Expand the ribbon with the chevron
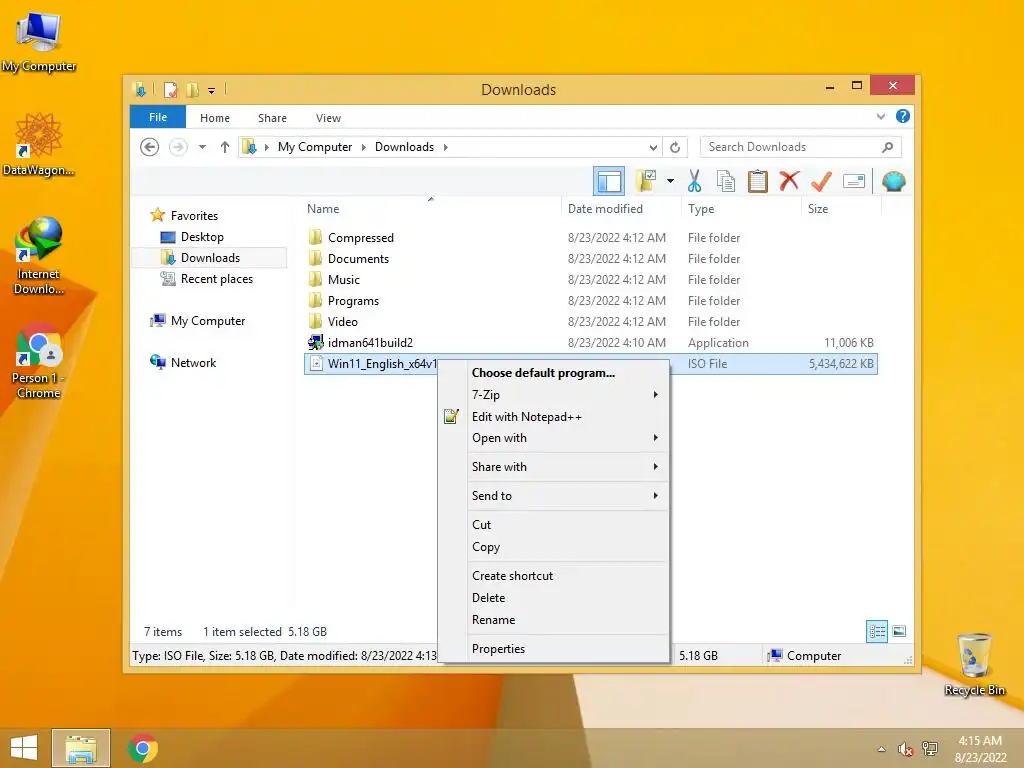The height and width of the screenshot is (768, 1024). (880, 117)
